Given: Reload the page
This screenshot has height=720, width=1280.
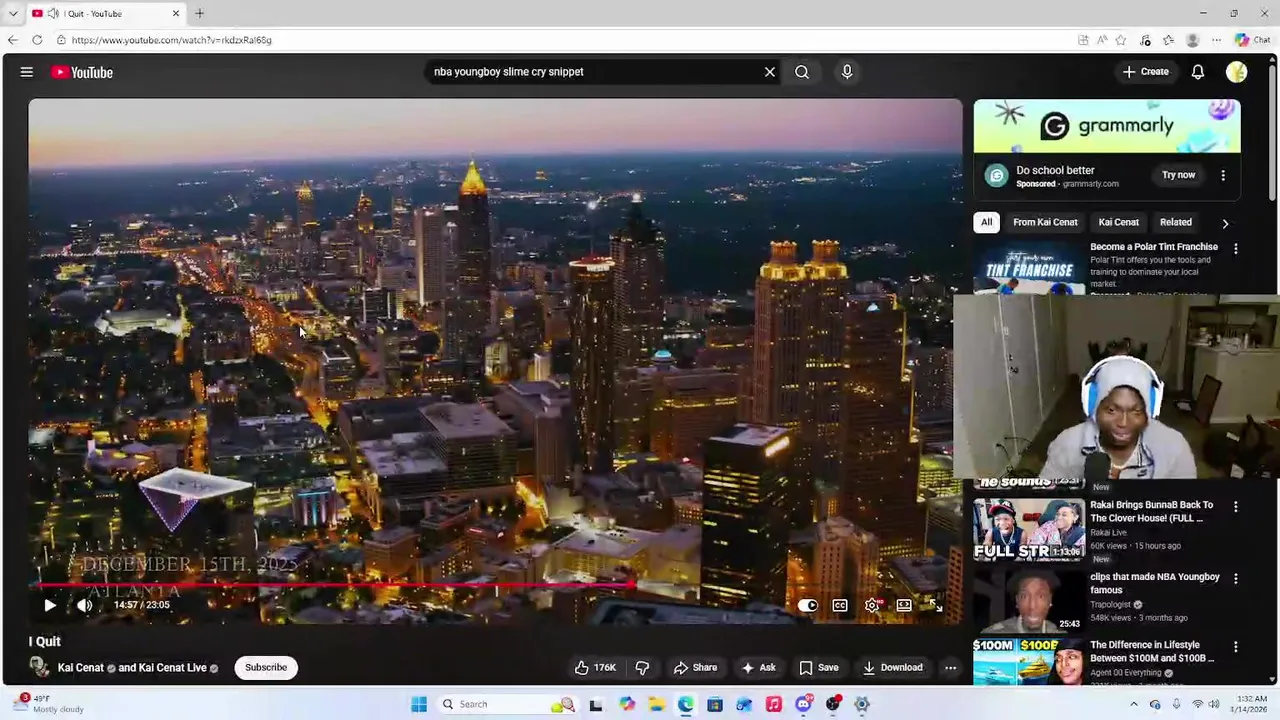Looking at the screenshot, I should tap(37, 40).
